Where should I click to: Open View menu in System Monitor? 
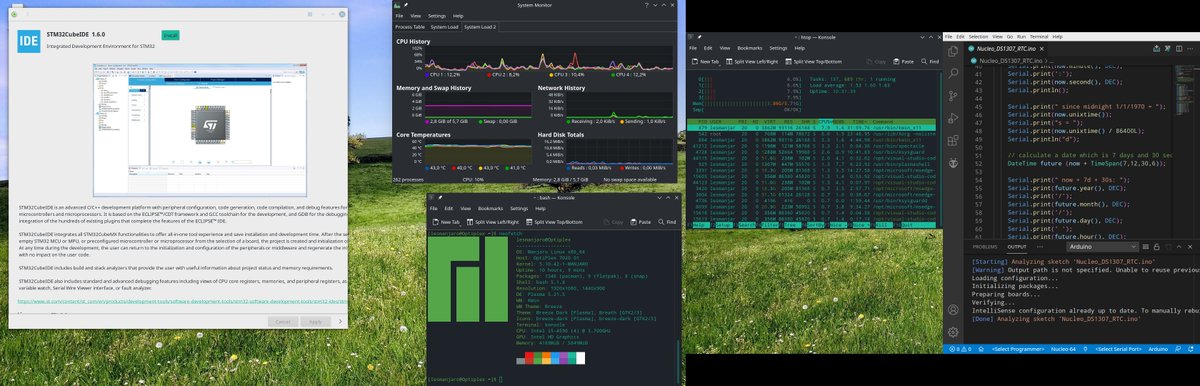415,16
